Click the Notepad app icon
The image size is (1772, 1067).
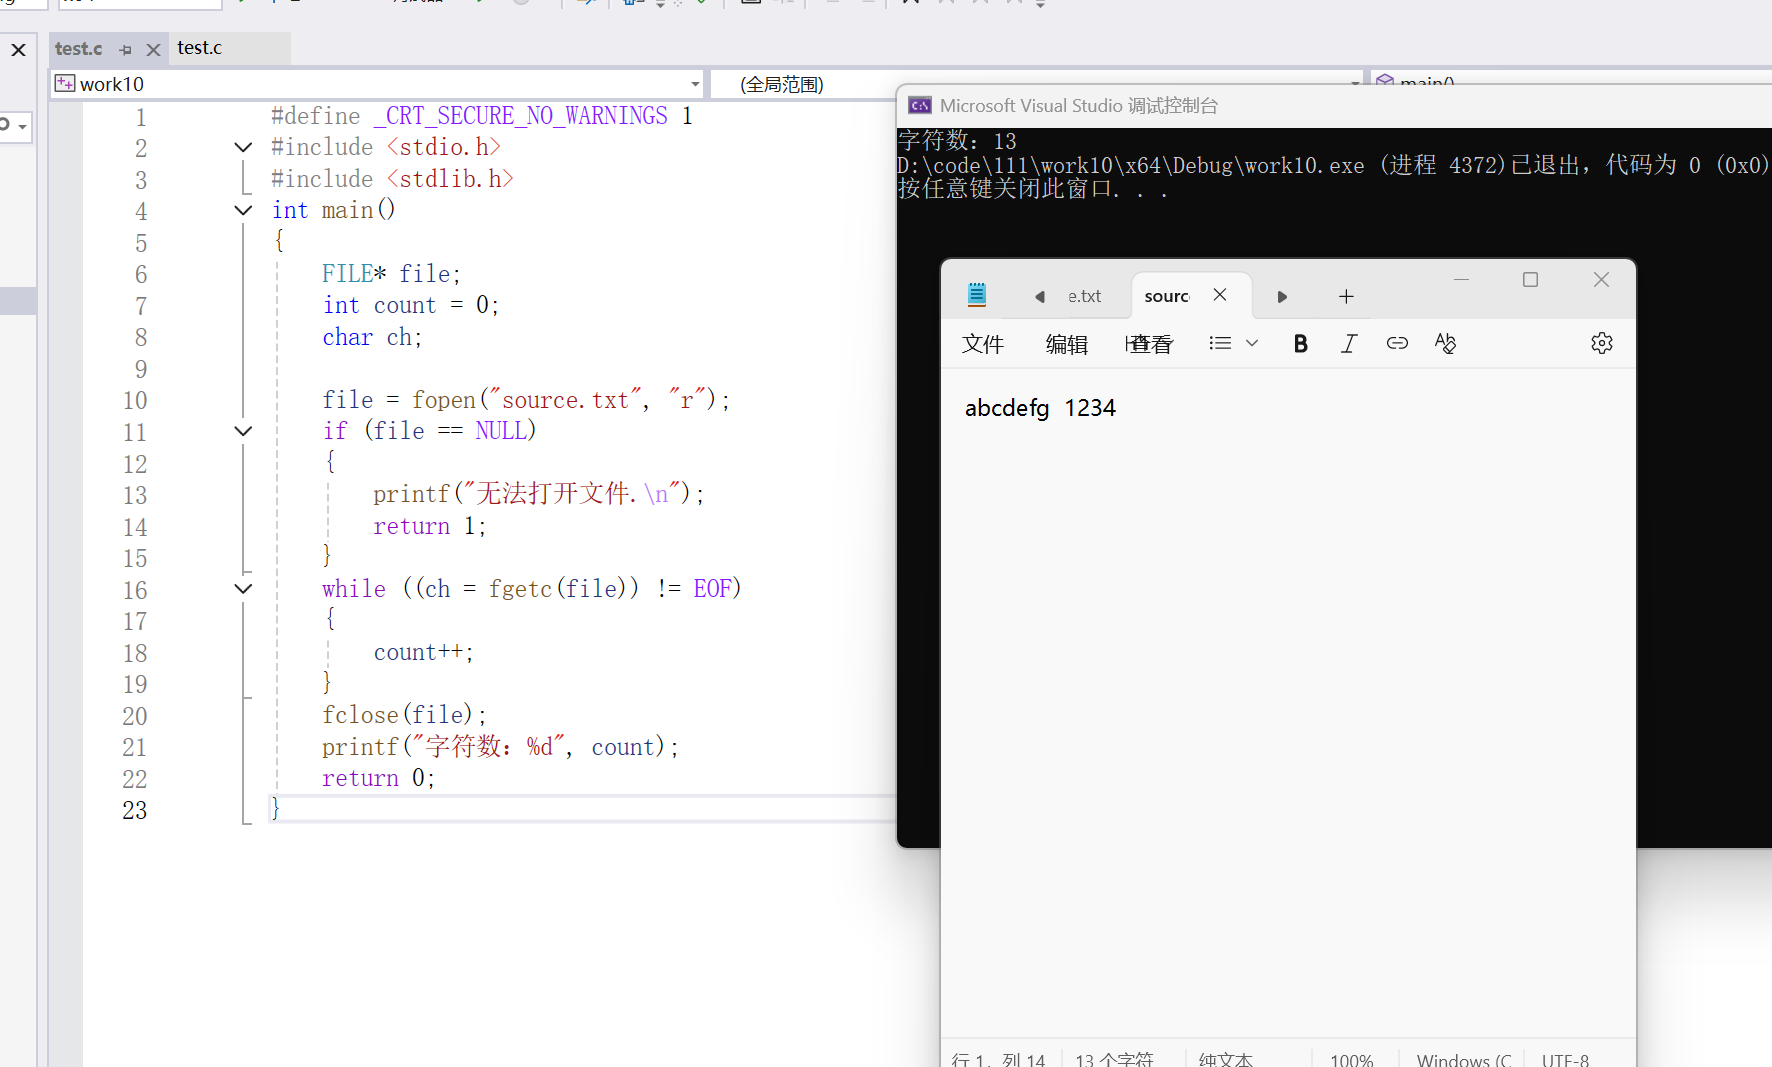pyautogui.click(x=977, y=294)
